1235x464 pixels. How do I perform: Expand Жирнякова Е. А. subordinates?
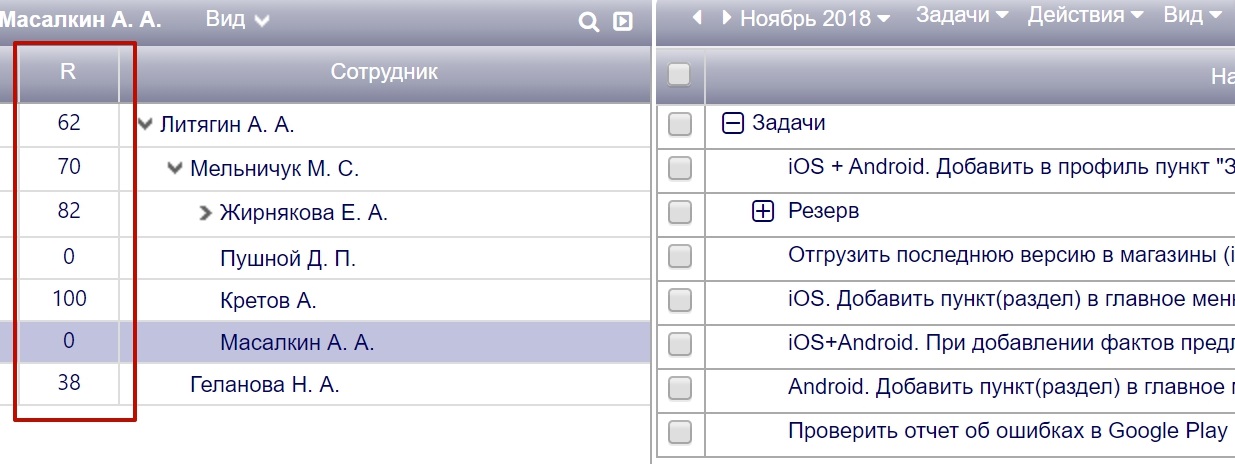pyautogui.click(x=206, y=212)
